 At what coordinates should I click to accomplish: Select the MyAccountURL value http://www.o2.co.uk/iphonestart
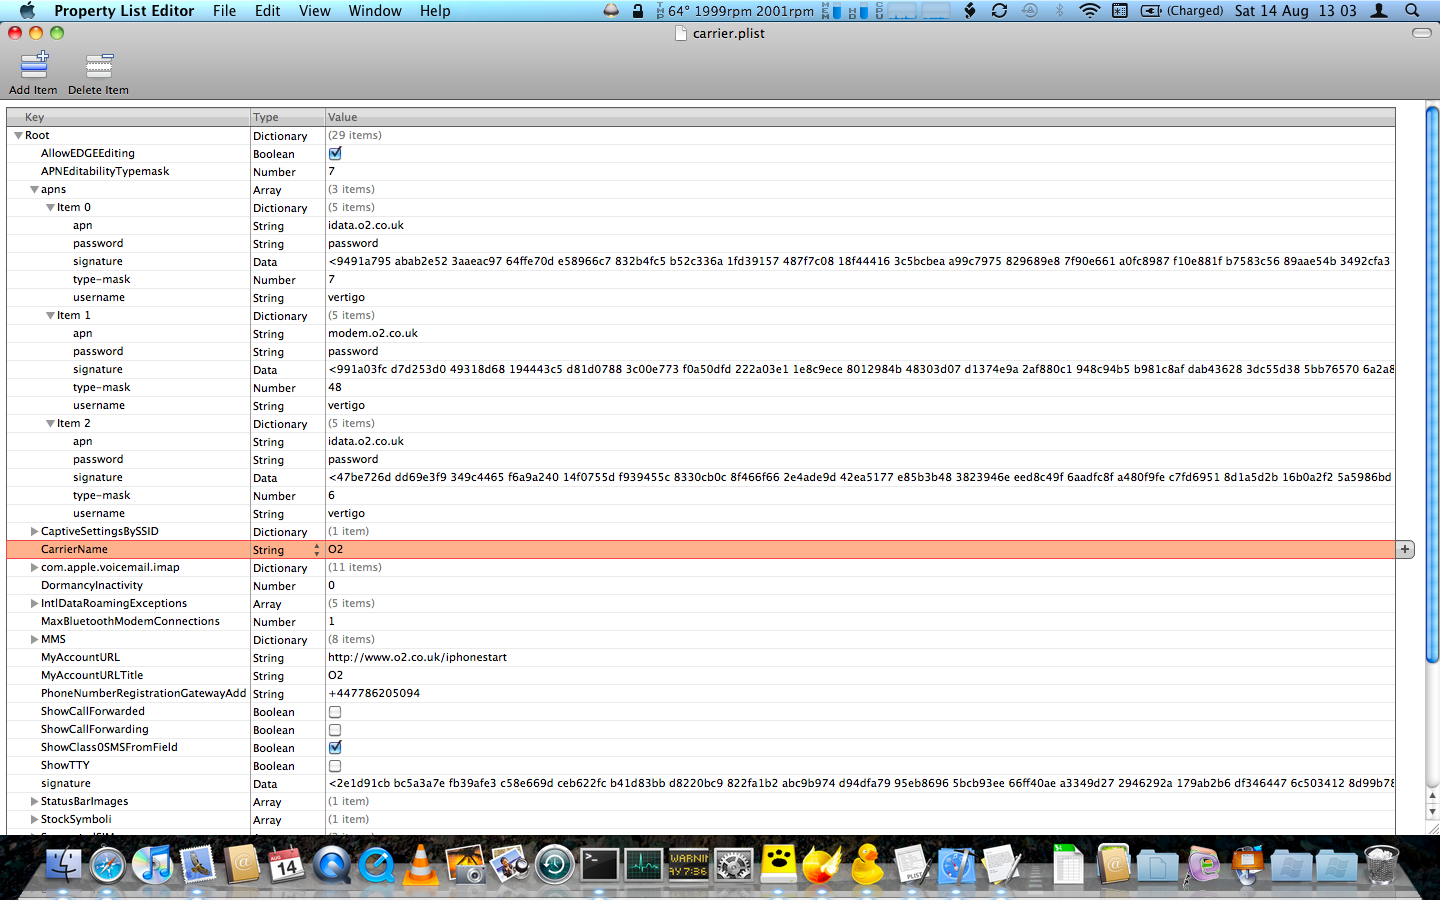click(x=417, y=657)
